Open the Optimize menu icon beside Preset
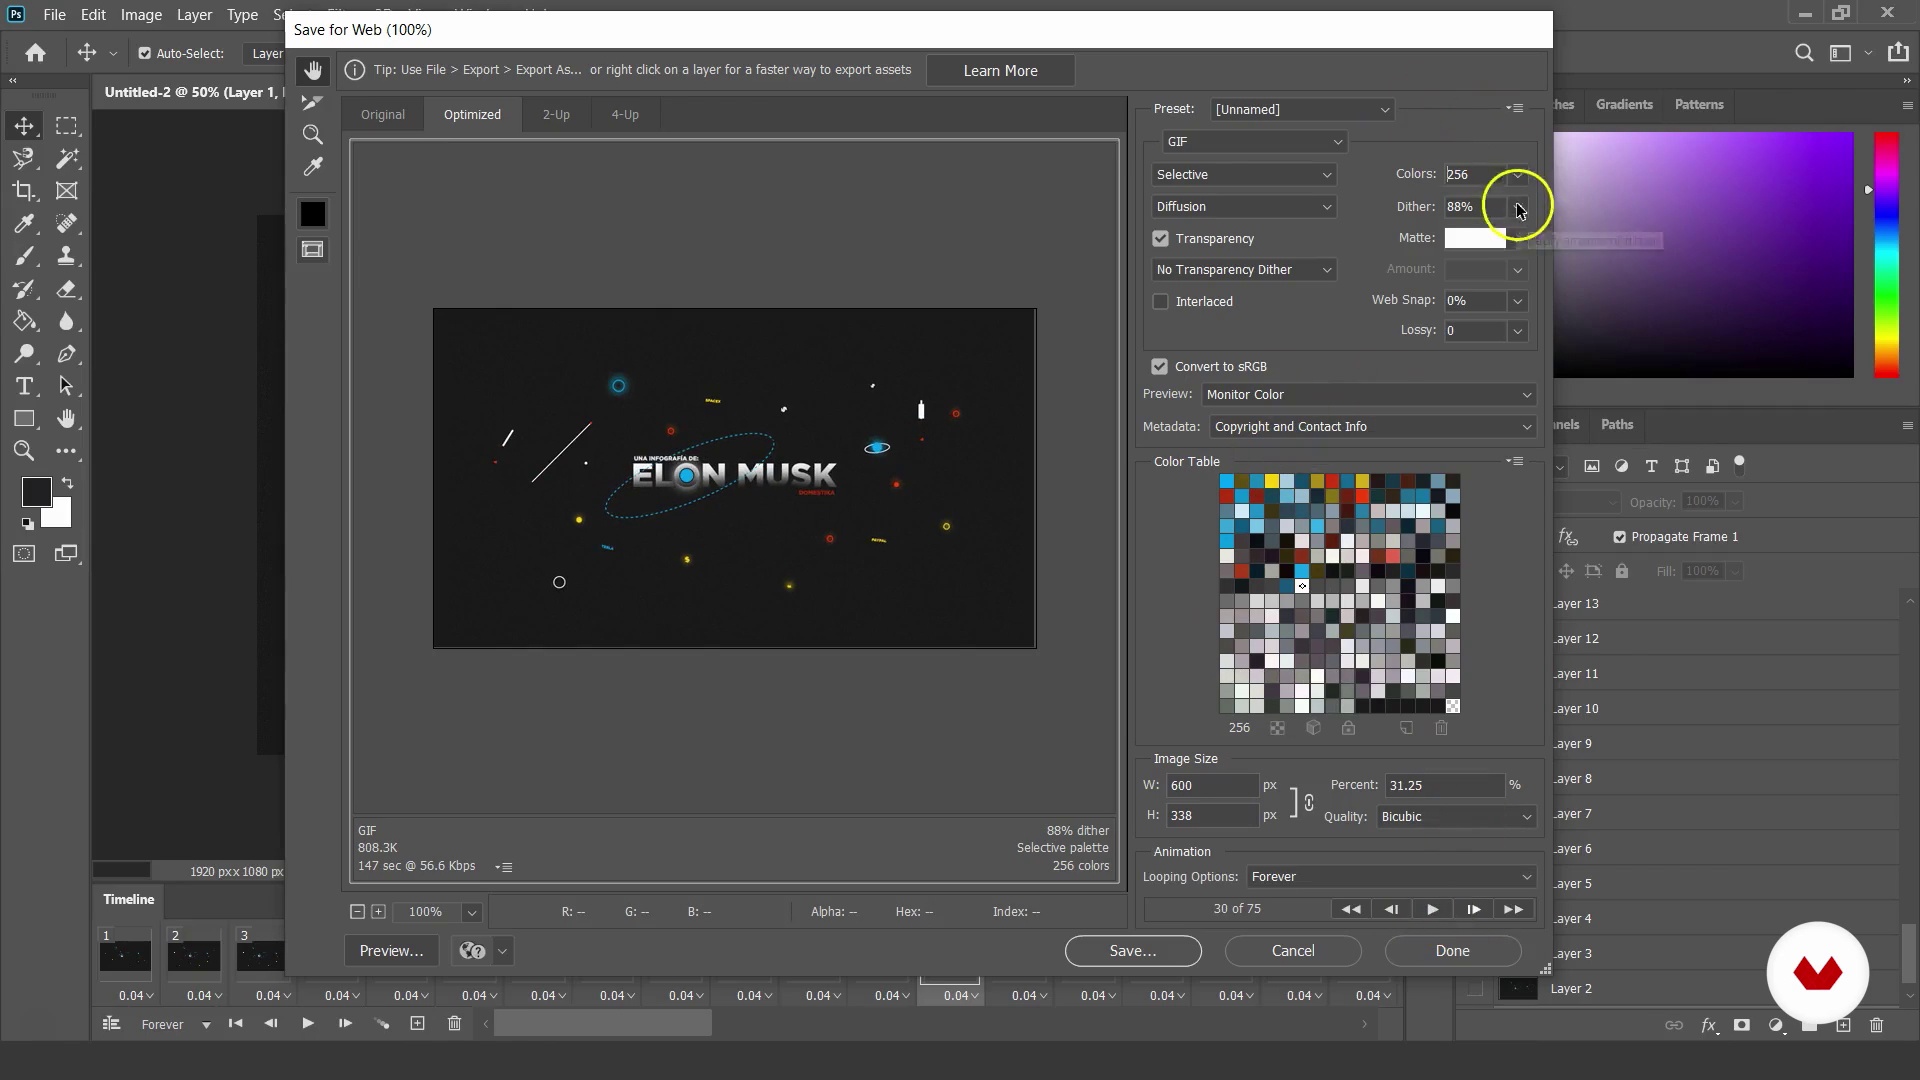 tap(1515, 108)
